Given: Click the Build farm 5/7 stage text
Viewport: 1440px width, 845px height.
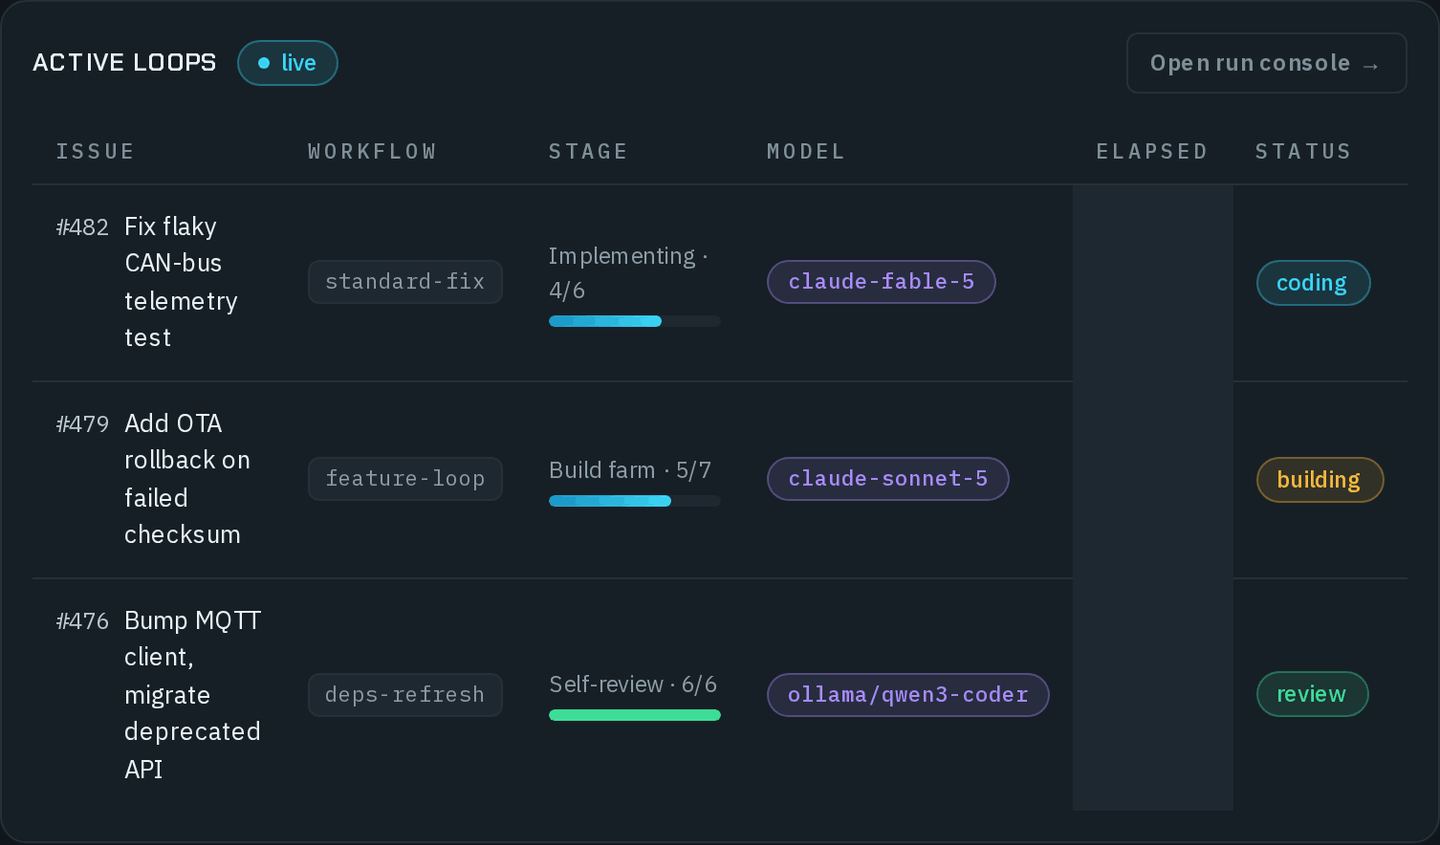Looking at the screenshot, I should [630, 470].
